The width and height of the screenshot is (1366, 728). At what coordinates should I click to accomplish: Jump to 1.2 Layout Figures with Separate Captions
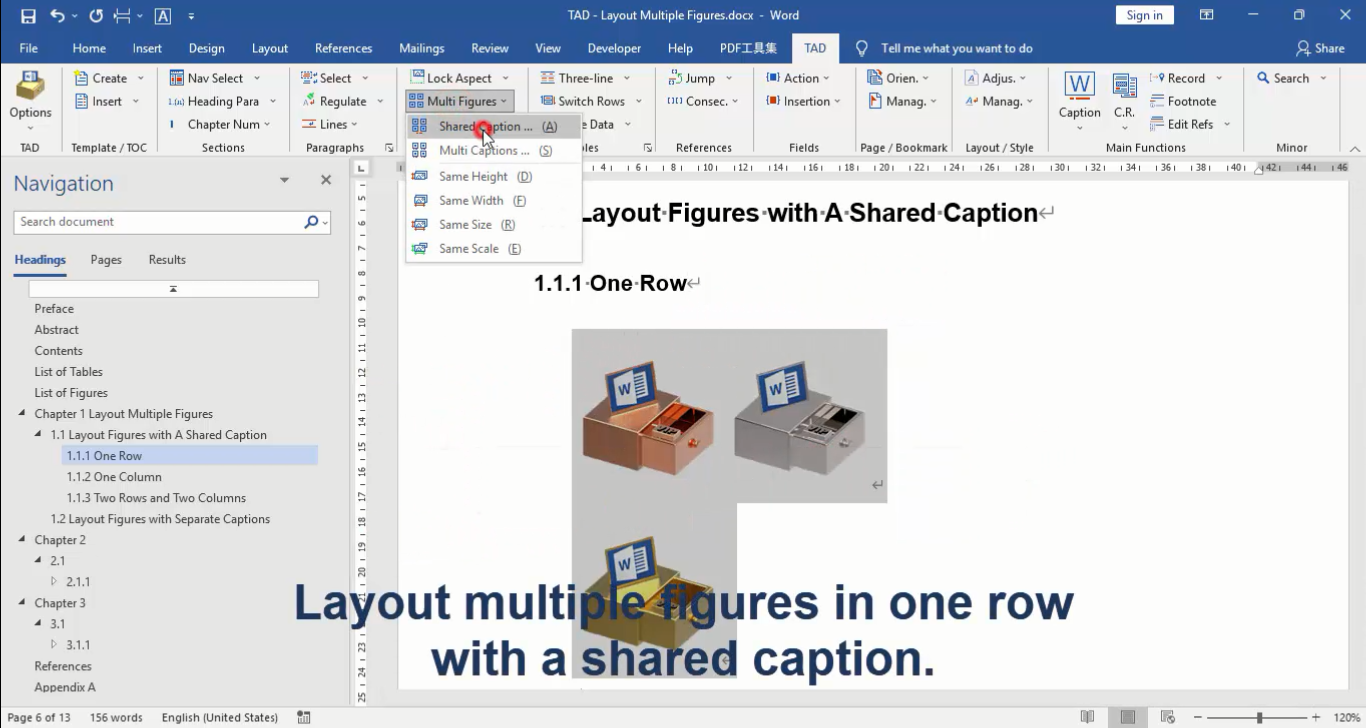pyautogui.click(x=160, y=519)
